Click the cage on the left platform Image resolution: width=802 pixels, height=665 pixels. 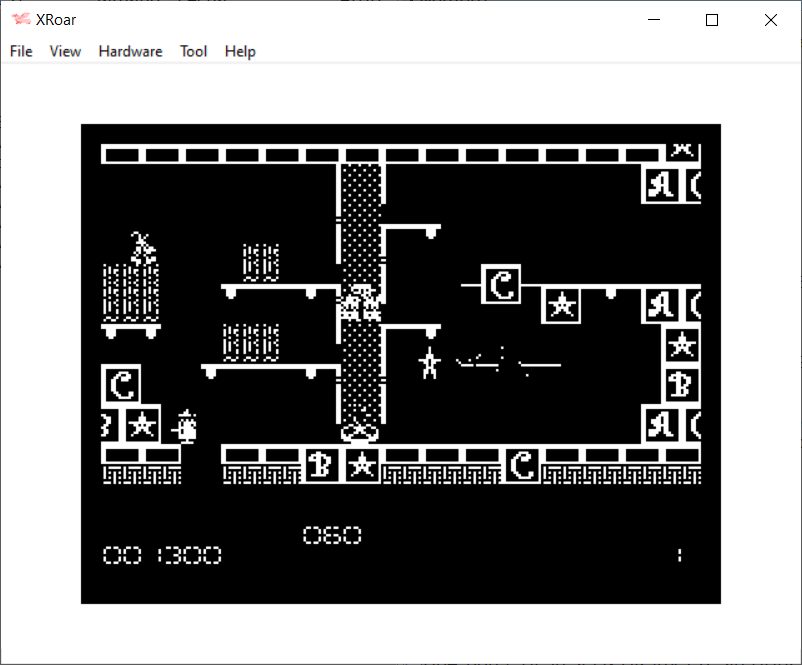tap(131, 291)
